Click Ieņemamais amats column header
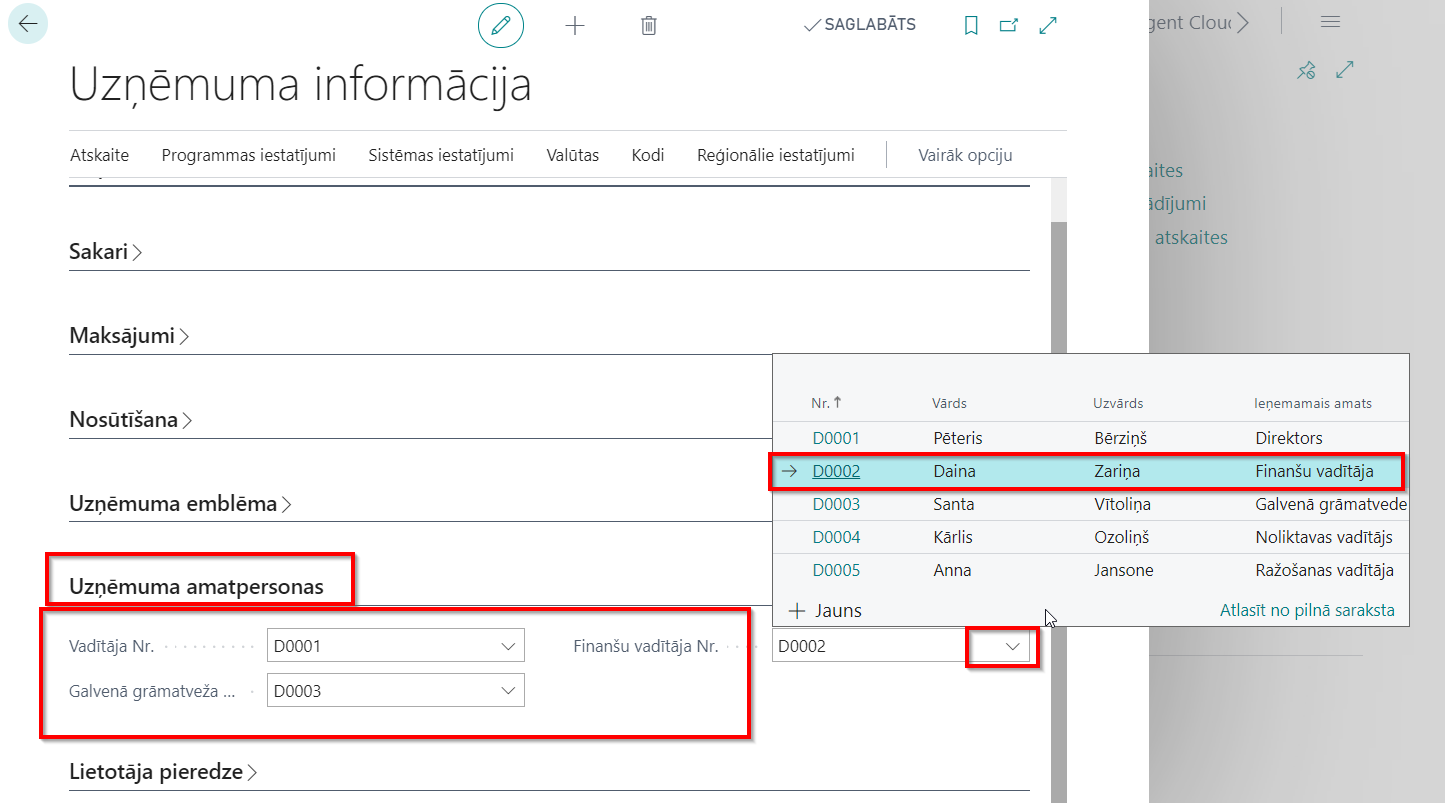The image size is (1445, 803). click(x=1313, y=403)
